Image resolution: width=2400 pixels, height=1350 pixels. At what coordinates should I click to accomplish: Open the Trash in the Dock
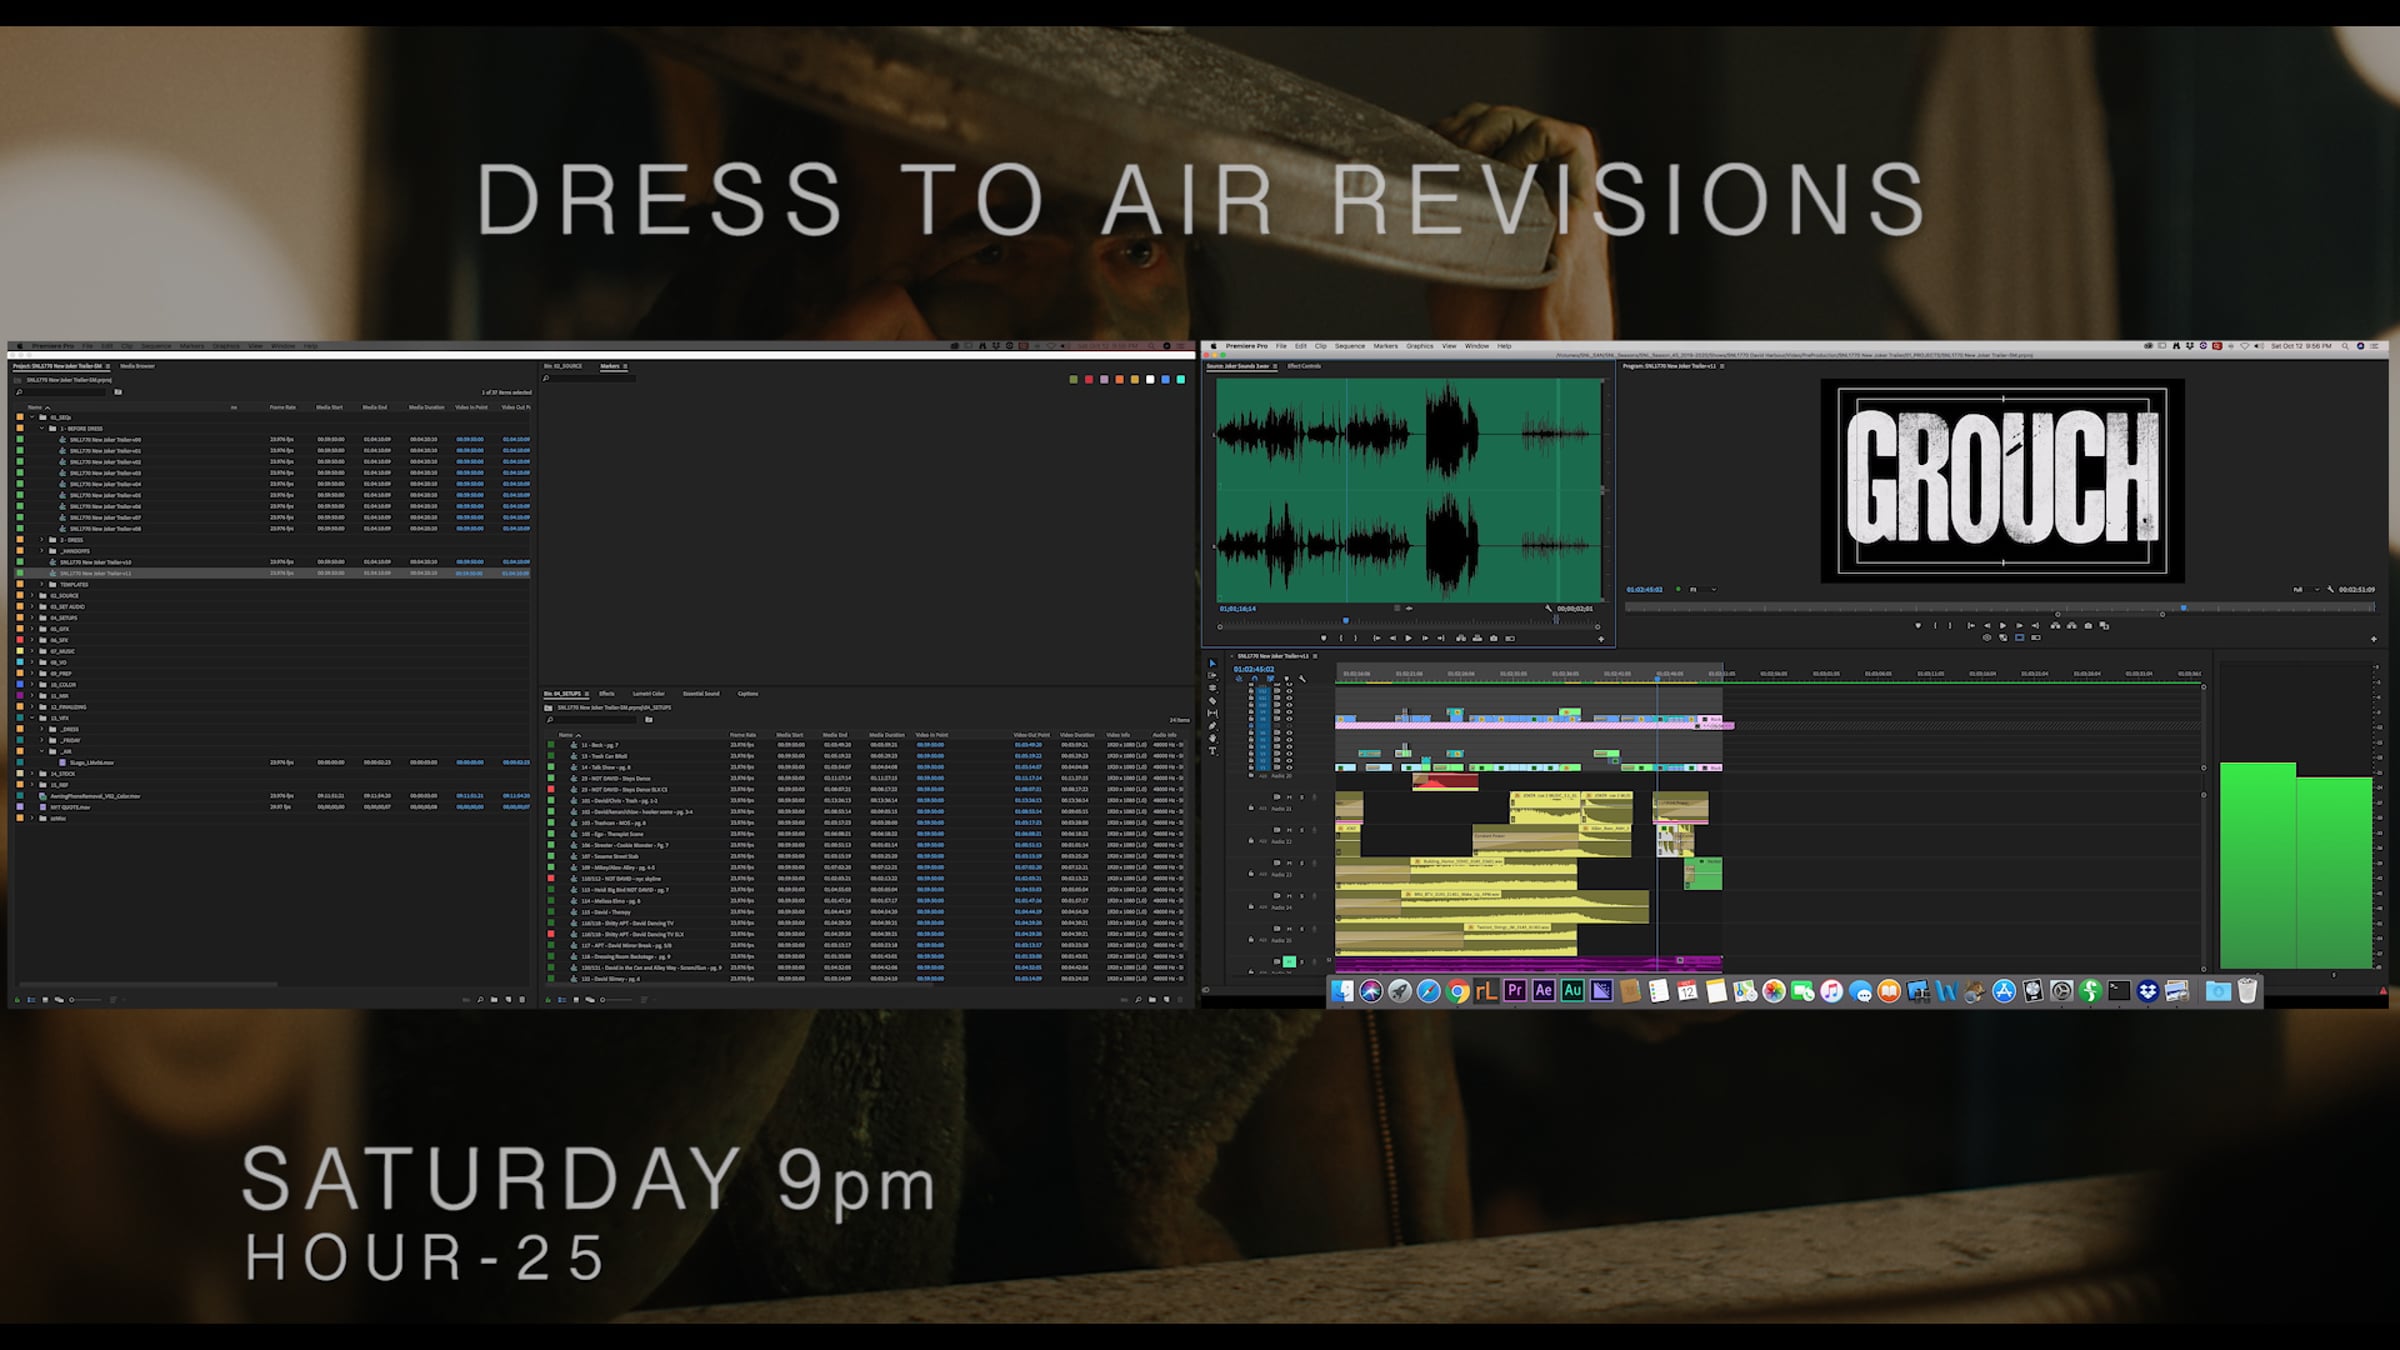click(x=2247, y=991)
